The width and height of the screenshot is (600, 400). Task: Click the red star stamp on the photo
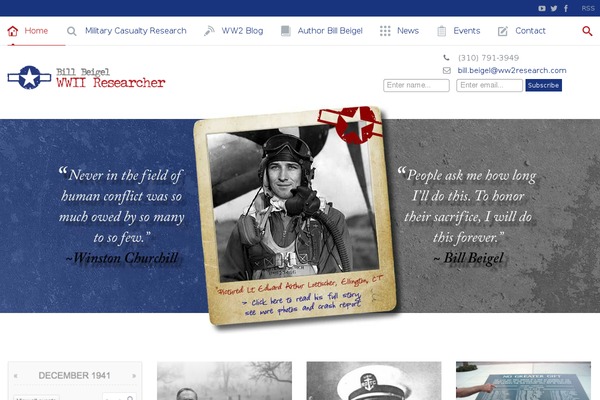pyautogui.click(x=352, y=125)
